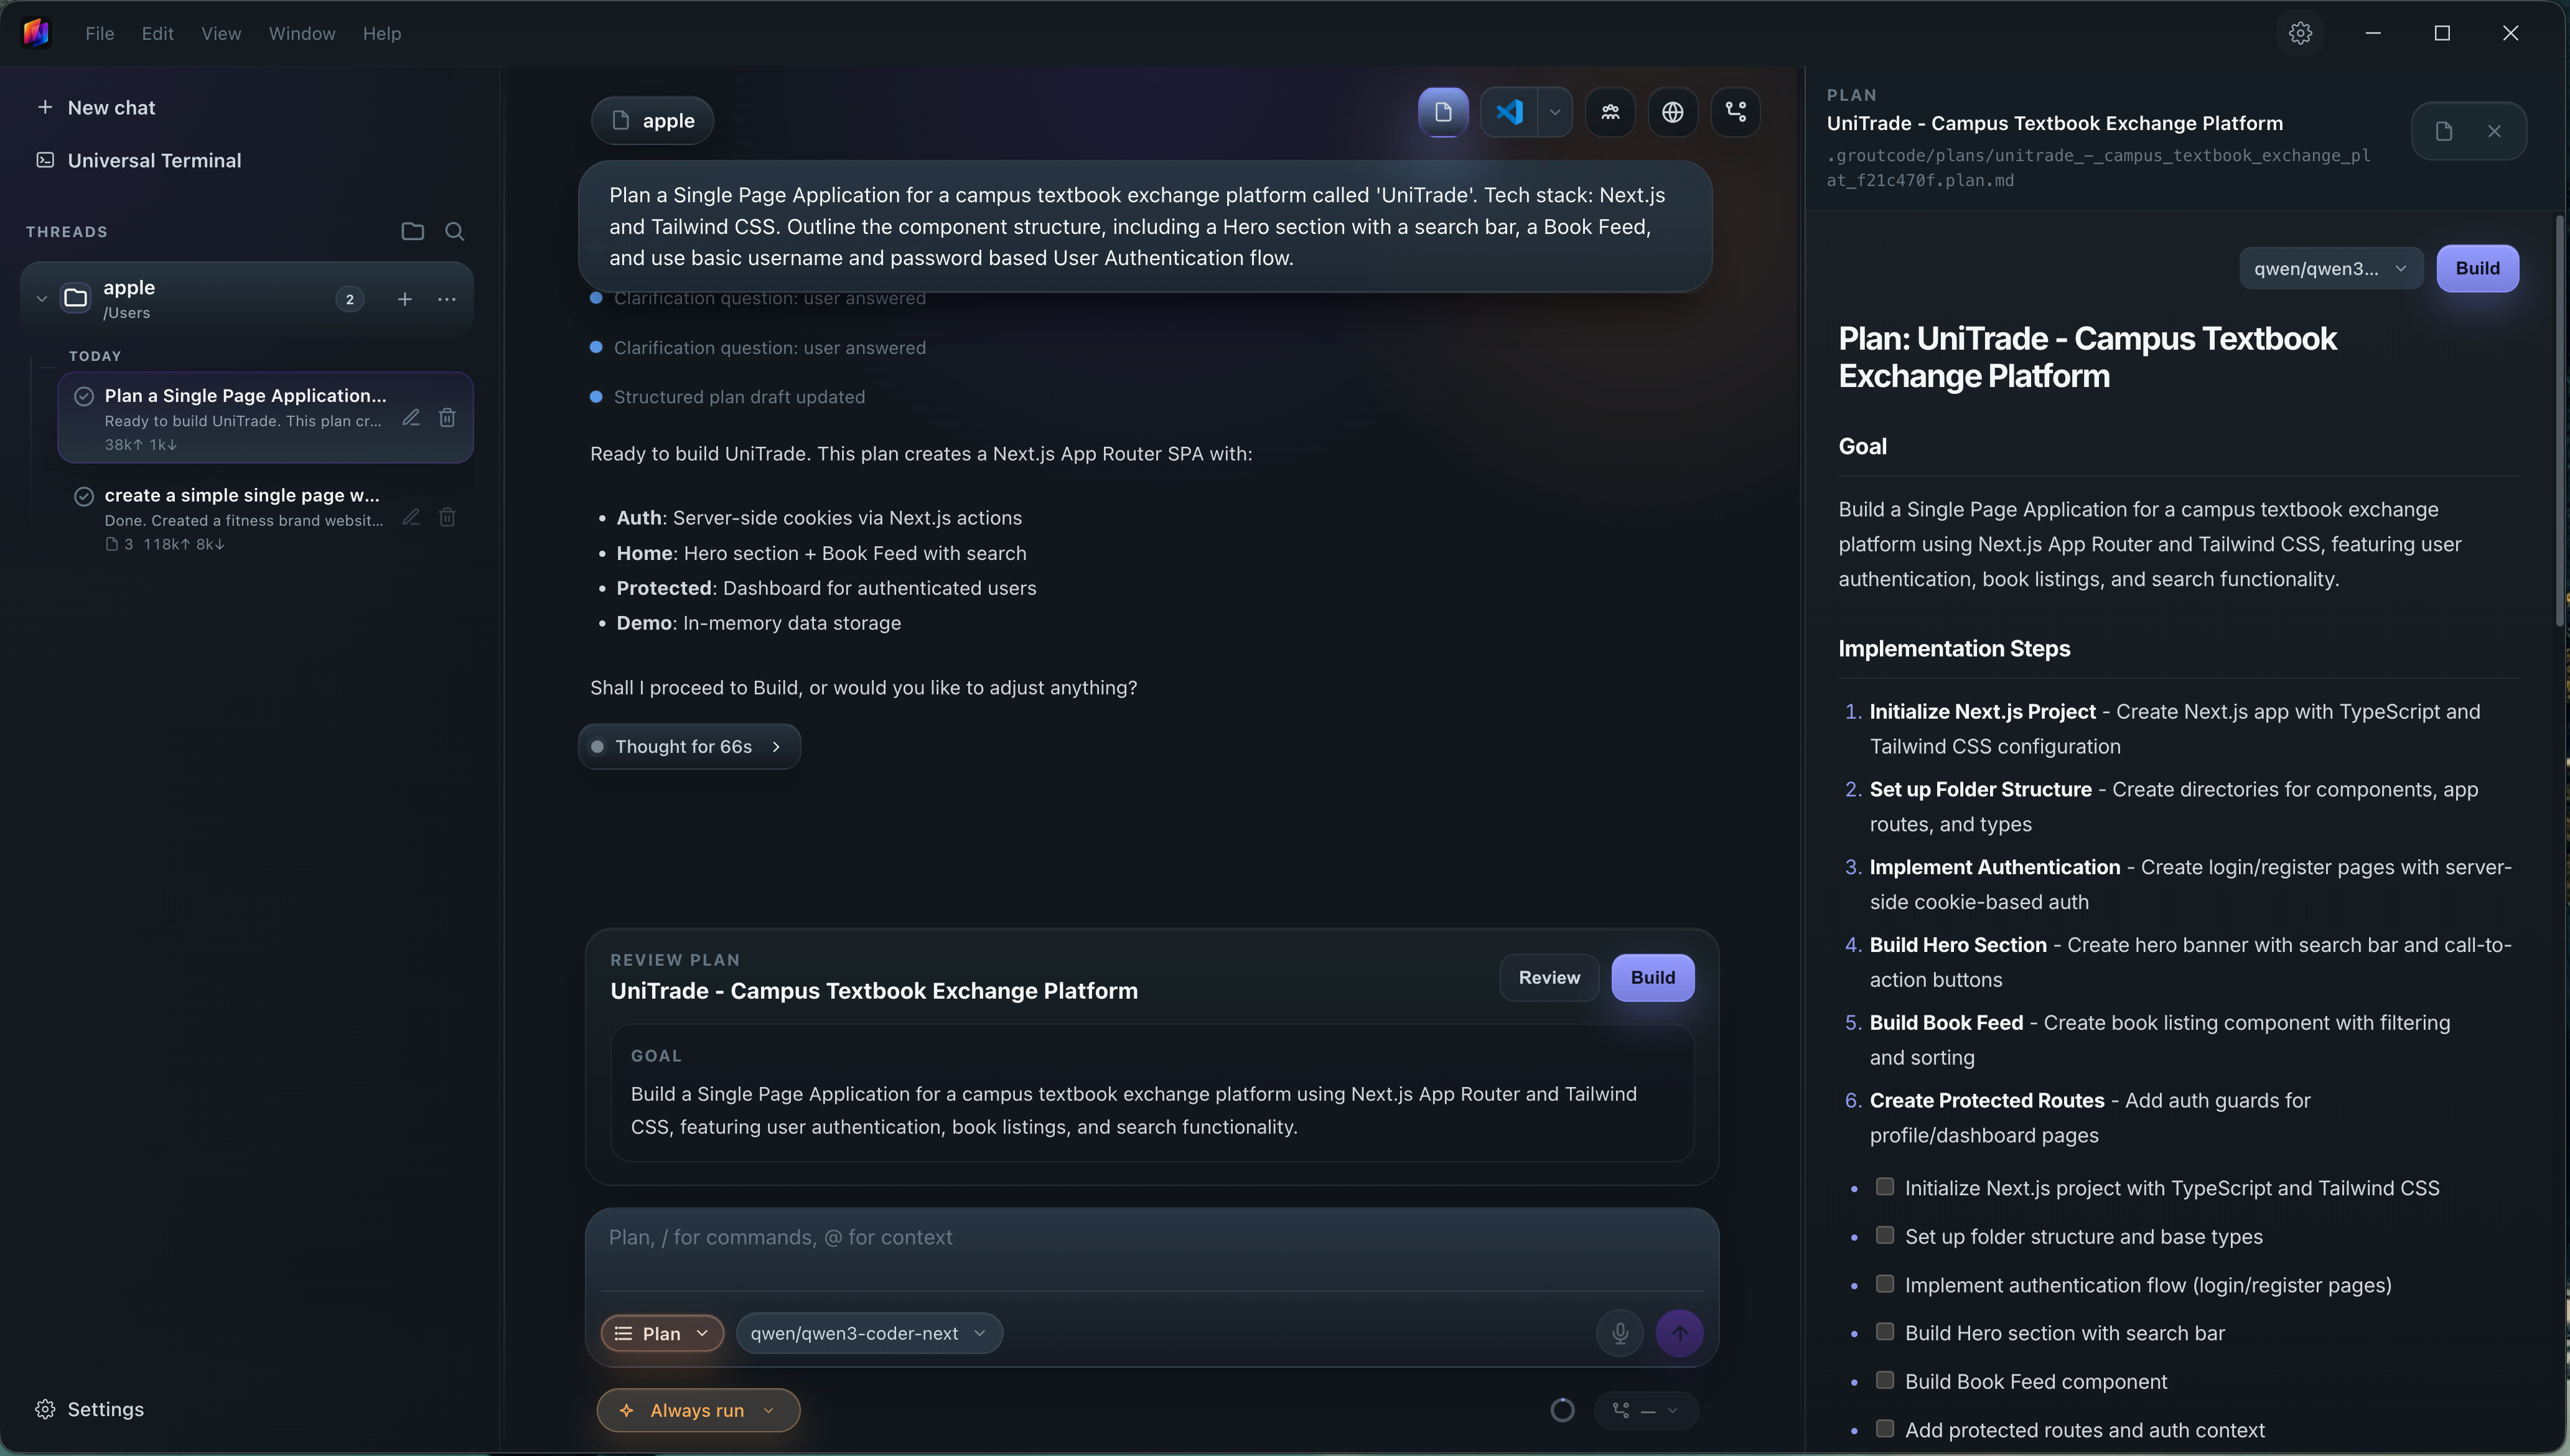Close the Plan panel
This screenshot has height=1456, width=2570.
[2495, 131]
